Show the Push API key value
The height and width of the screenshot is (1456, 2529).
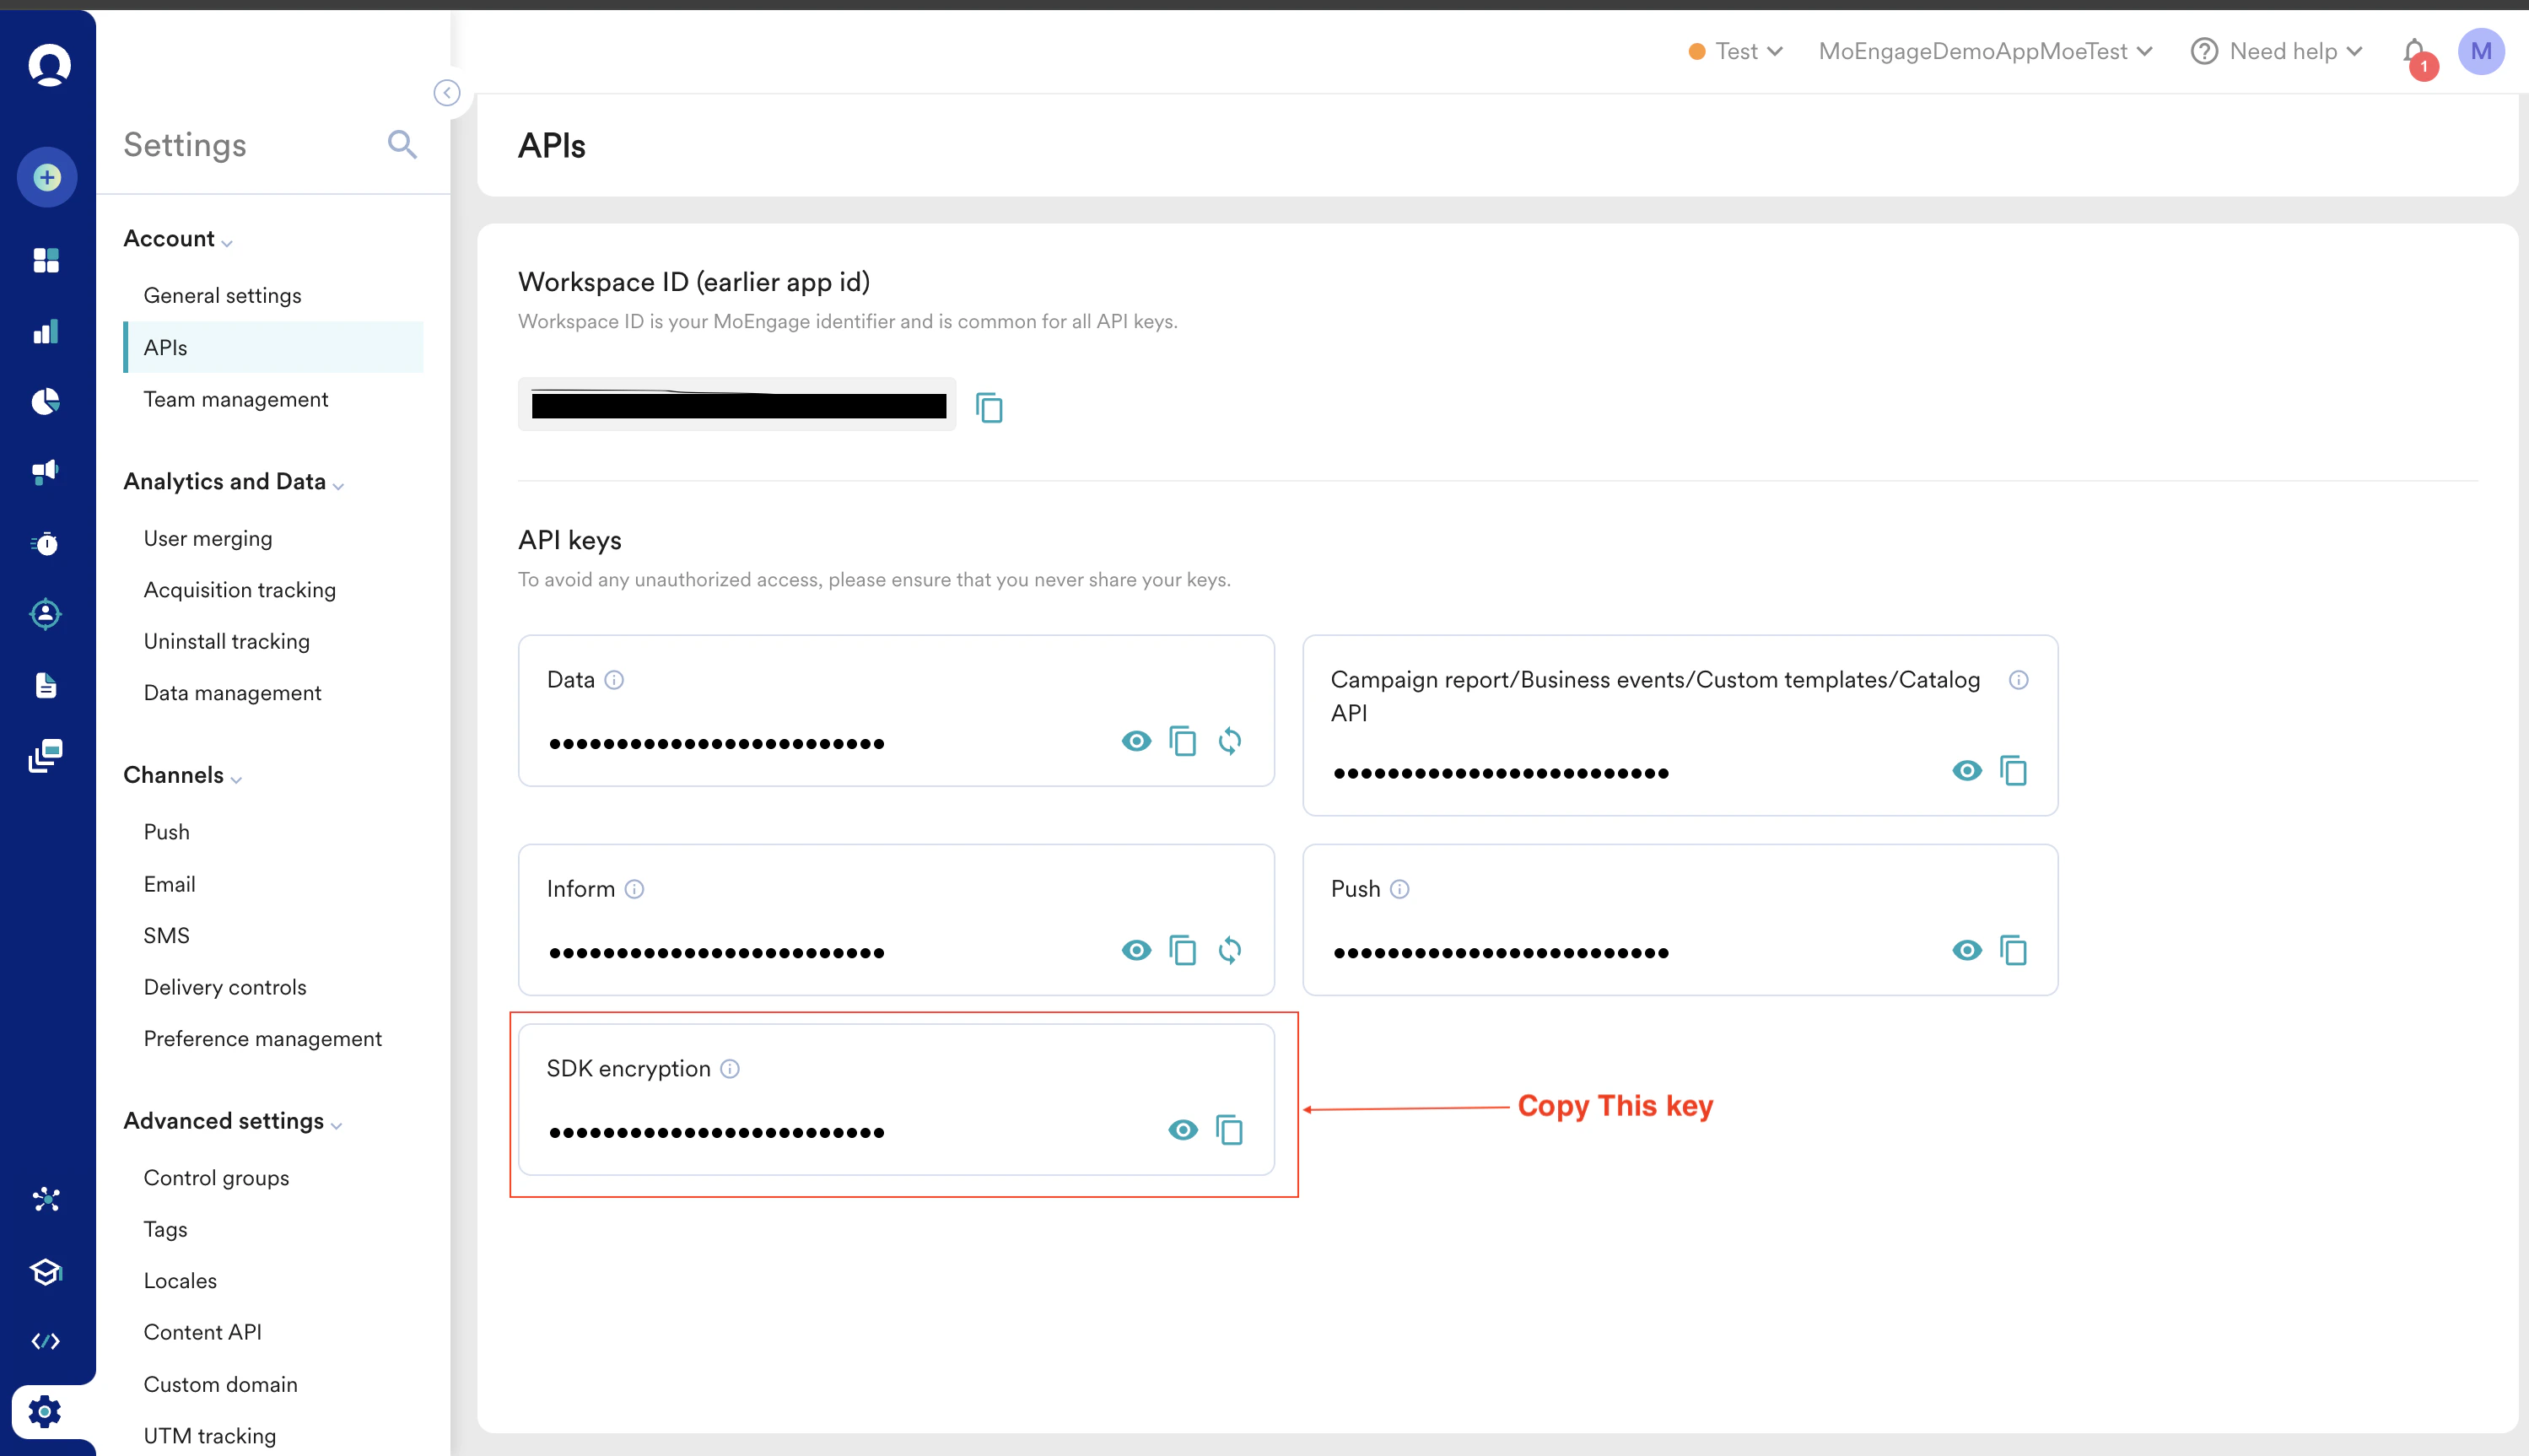(1966, 950)
